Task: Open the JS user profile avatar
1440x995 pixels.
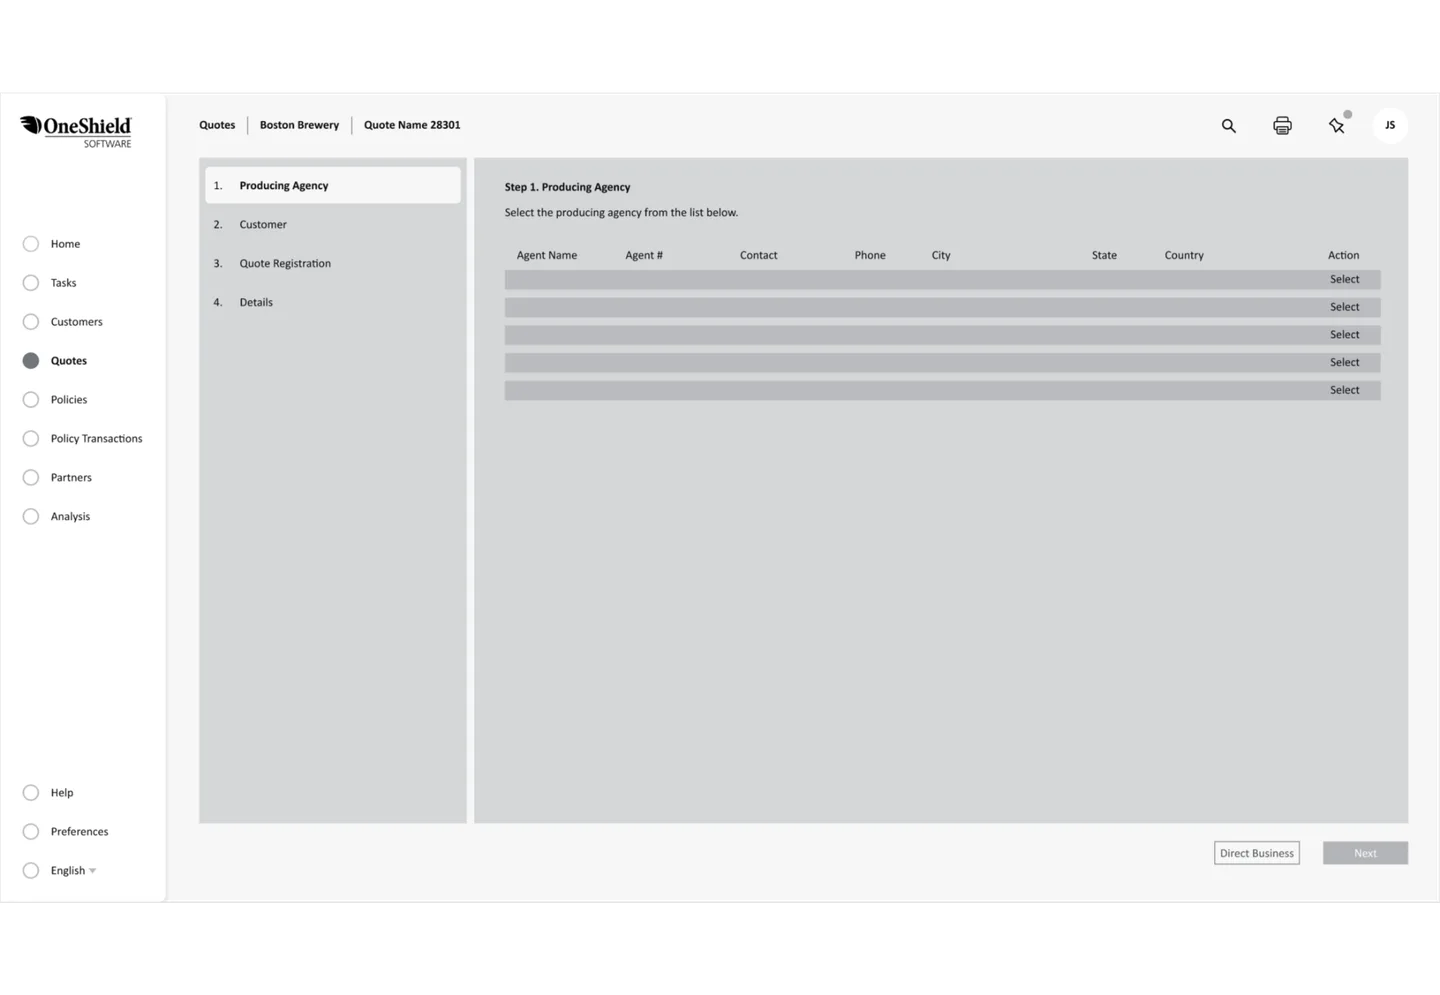Action: coord(1389,125)
